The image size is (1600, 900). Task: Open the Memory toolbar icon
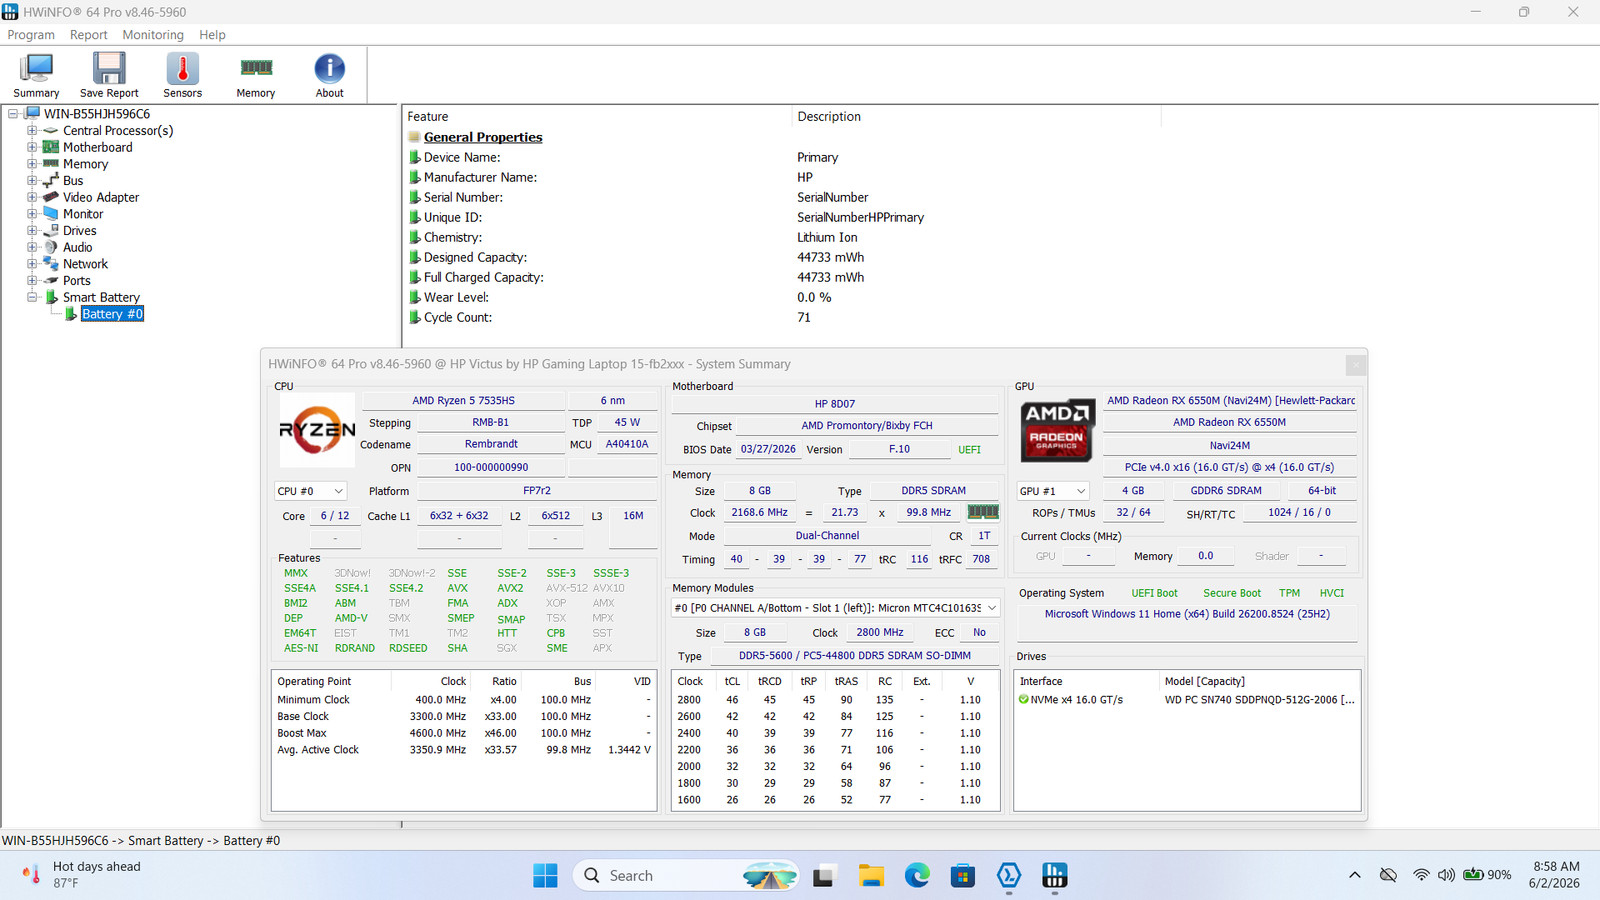click(x=256, y=76)
